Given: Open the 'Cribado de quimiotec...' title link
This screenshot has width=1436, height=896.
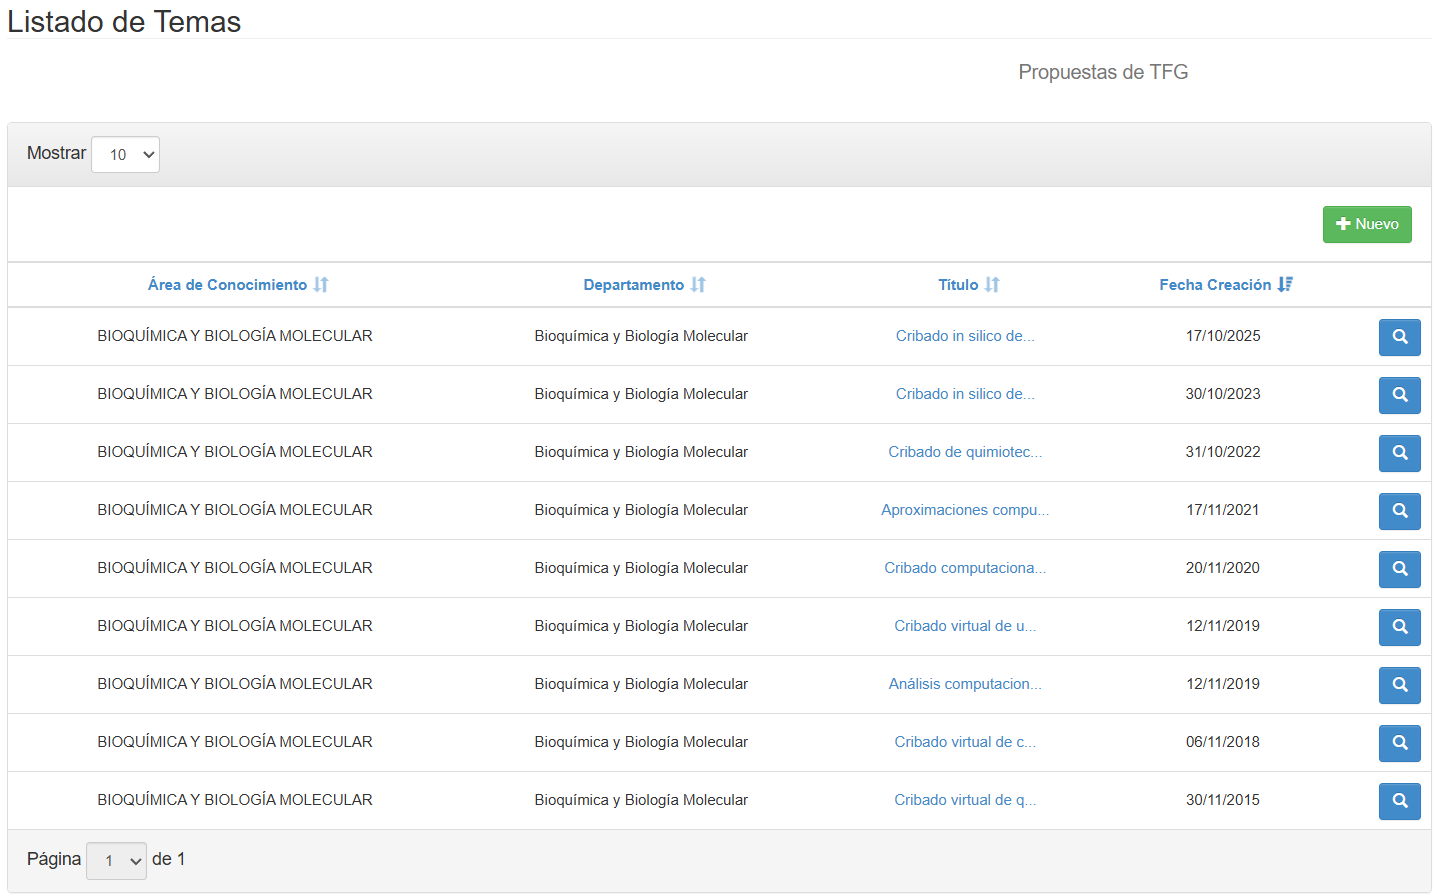Looking at the screenshot, I should [964, 452].
